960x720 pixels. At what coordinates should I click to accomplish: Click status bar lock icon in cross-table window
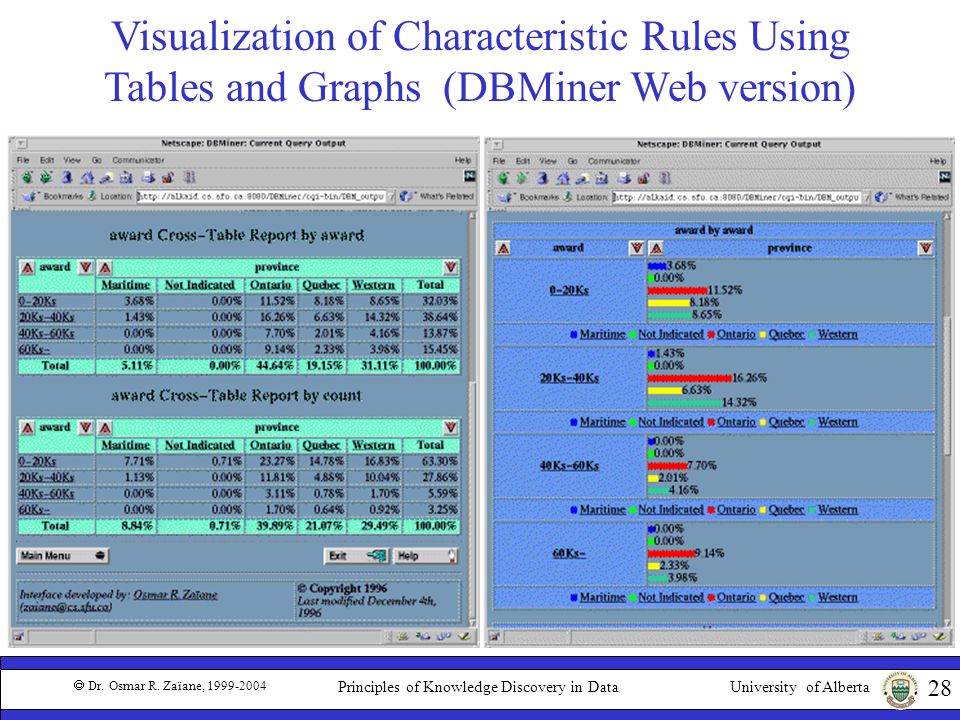pos(18,637)
